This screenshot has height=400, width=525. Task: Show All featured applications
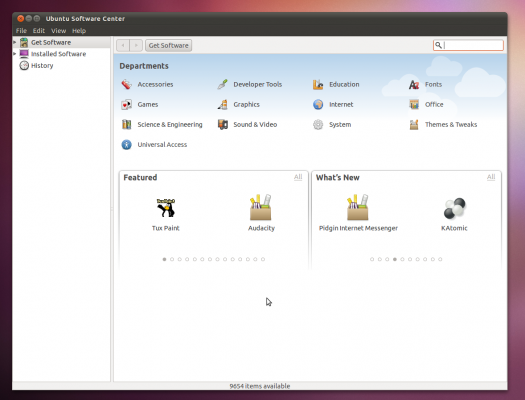pos(298,177)
